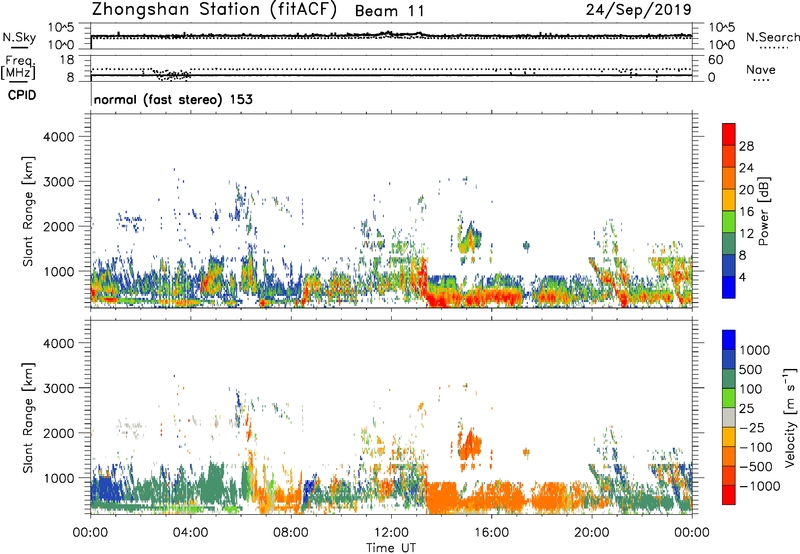Image resolution: width=800 pixels, height=554 pixels.
Task: Click the Slant Range label of power panel
Action: coord(28,211)
